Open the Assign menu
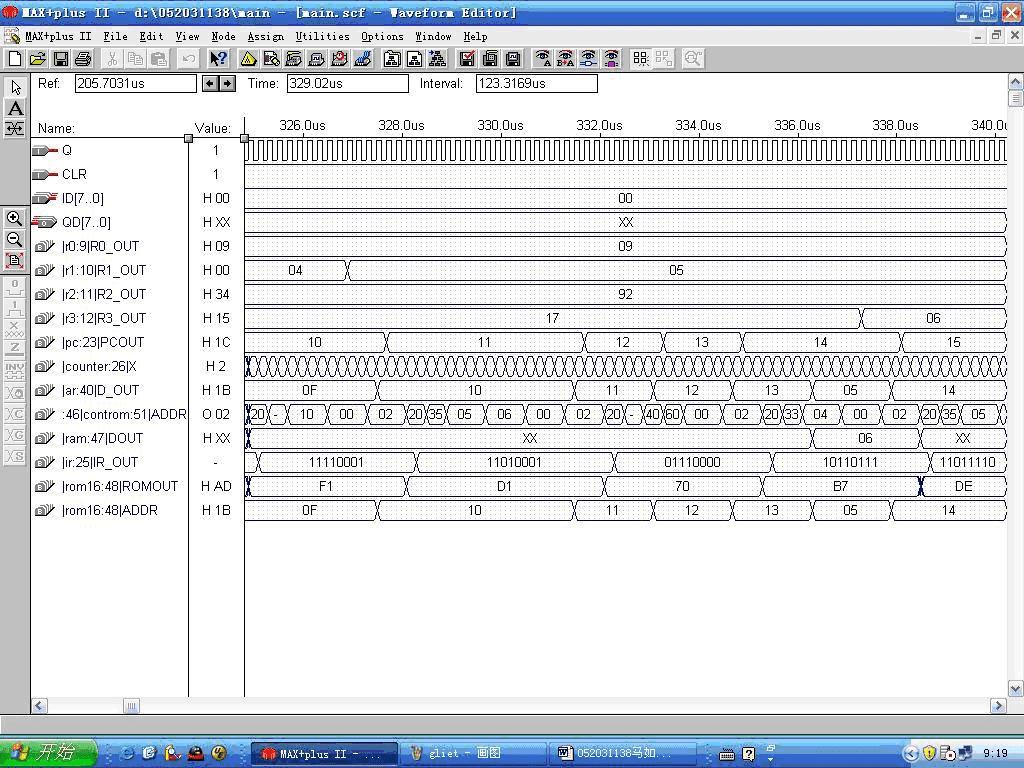The image size is (1024, 768). [x=266, y=37]
